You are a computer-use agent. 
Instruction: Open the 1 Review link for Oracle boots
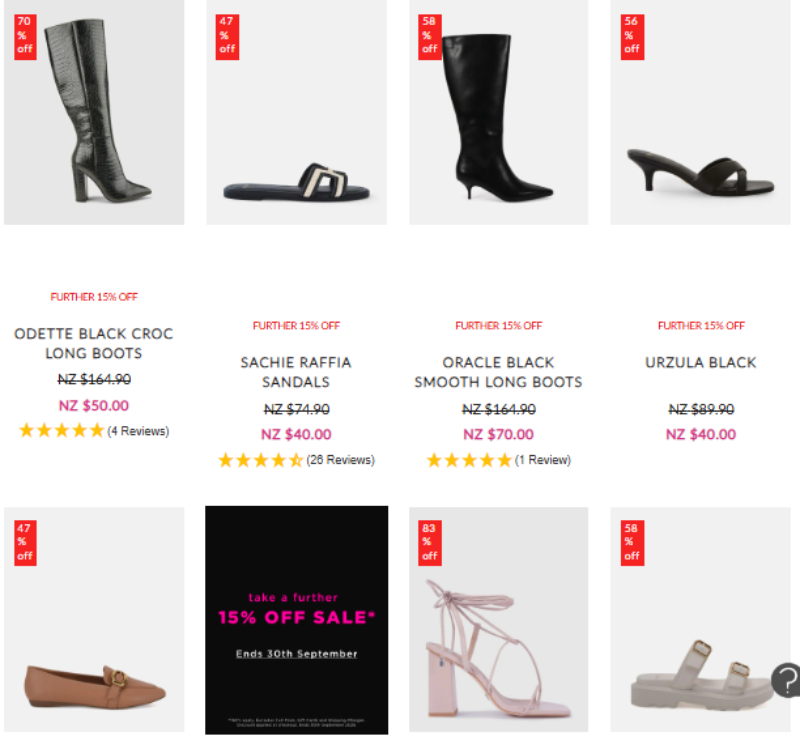[x=542, y=460]
